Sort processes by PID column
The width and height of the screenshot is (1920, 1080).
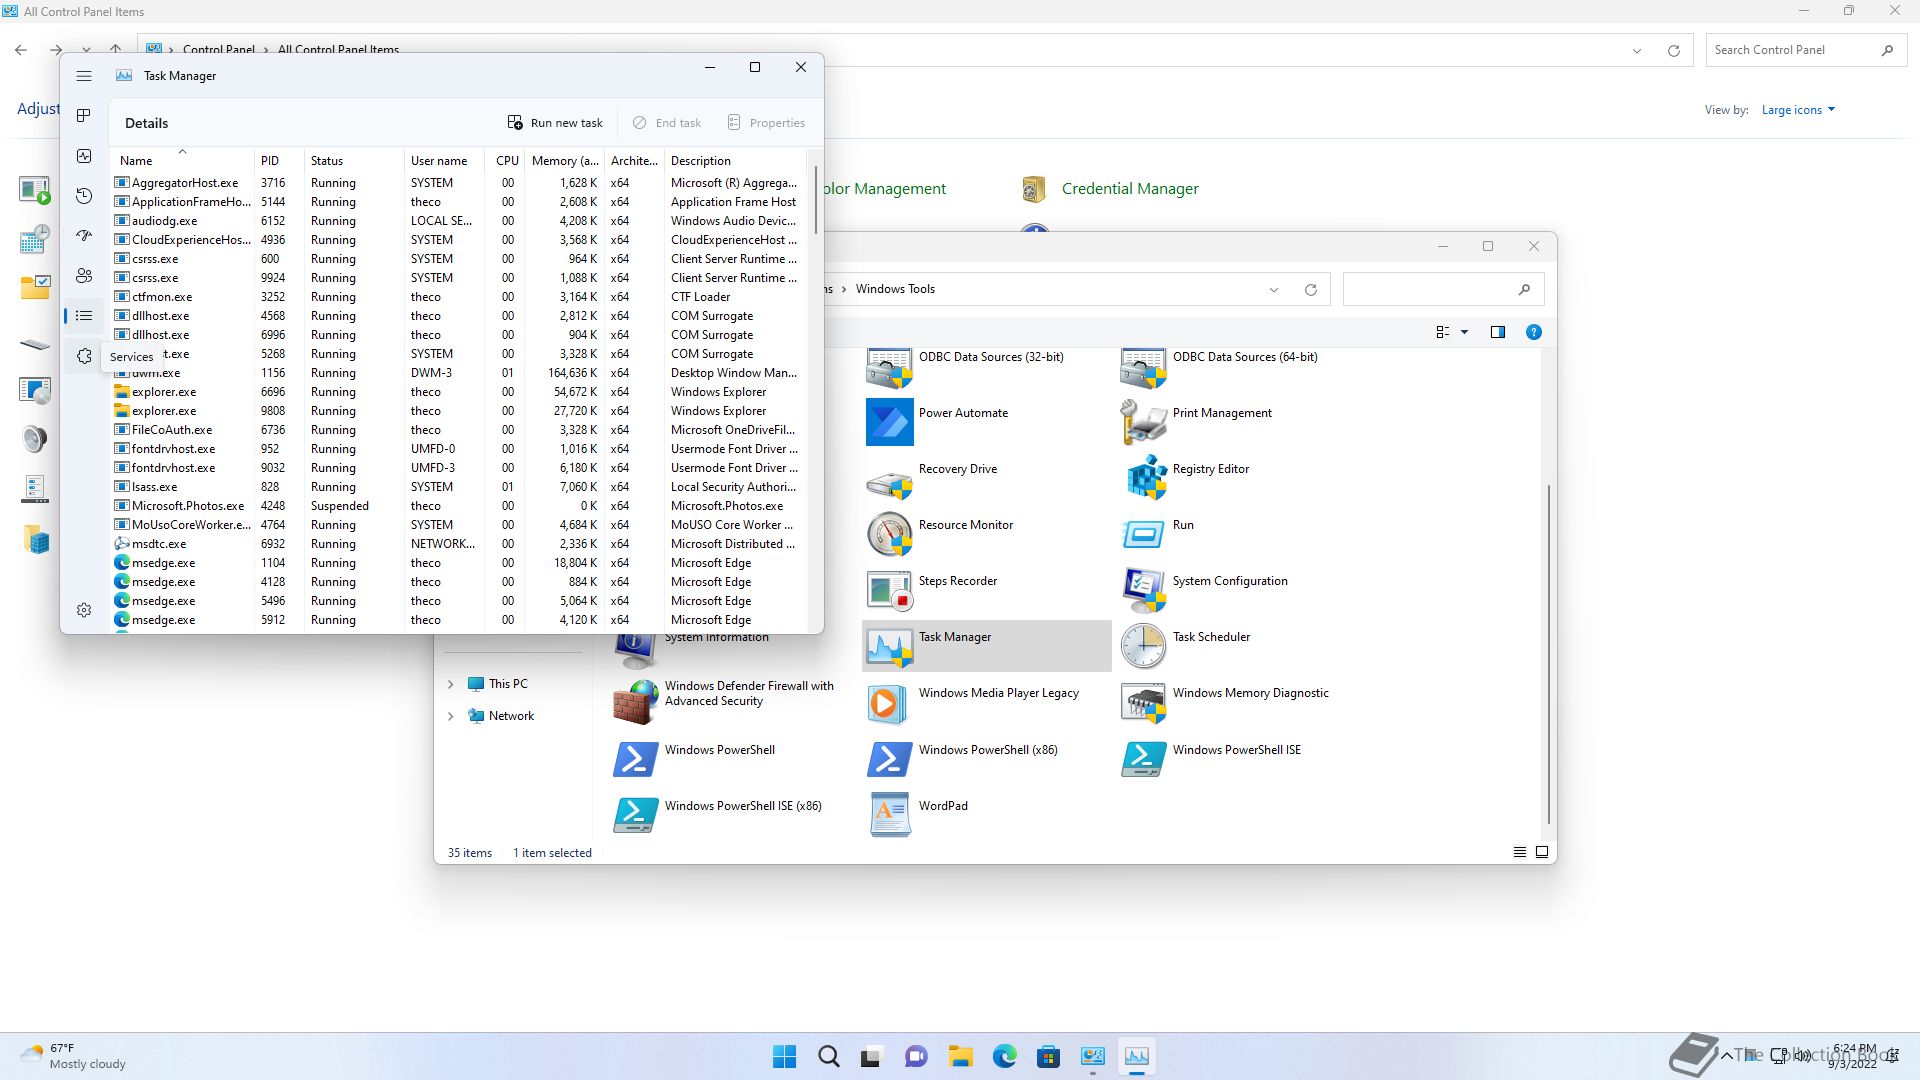coord(279,161)
